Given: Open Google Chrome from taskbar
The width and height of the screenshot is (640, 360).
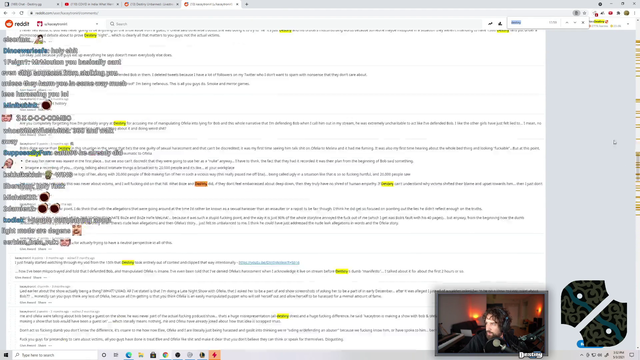Looking at the screenshot, I should 165,355.
